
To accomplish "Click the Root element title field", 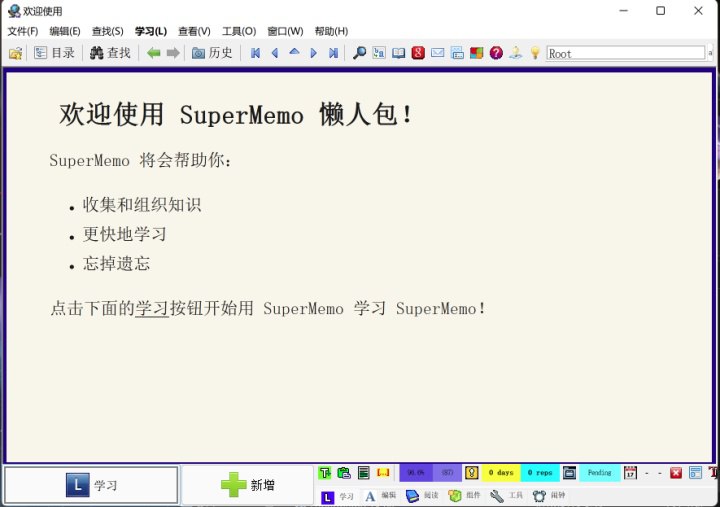I will point(625,53).
